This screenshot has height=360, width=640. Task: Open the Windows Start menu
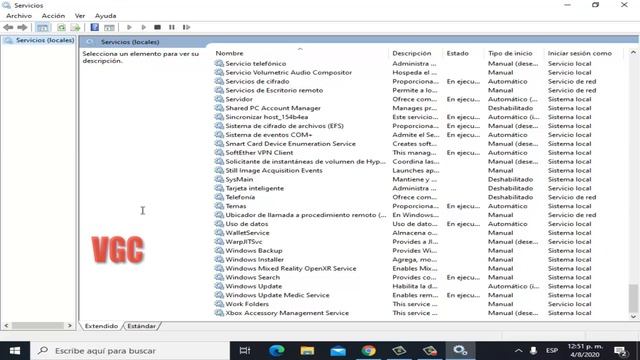pyautogui.click(x=15, y=351)
